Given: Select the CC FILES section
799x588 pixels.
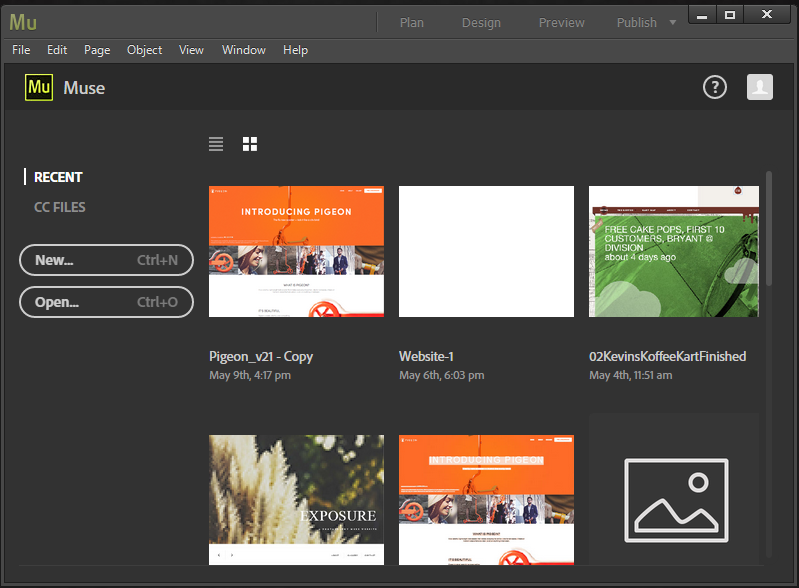Looking at the screenshot, I should tap(60, 207).
